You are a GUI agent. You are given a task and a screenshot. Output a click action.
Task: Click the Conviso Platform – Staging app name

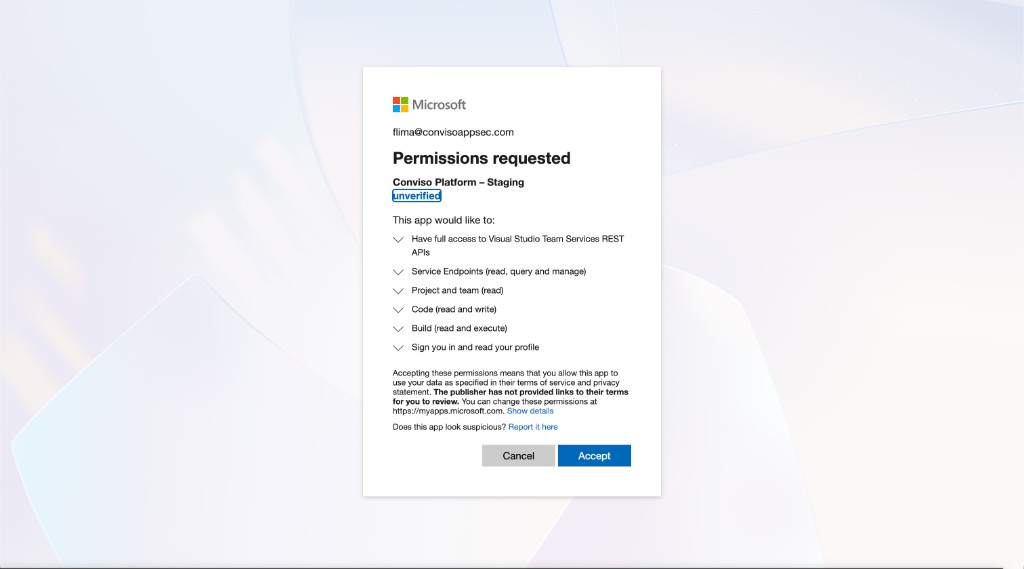(458, 182)
